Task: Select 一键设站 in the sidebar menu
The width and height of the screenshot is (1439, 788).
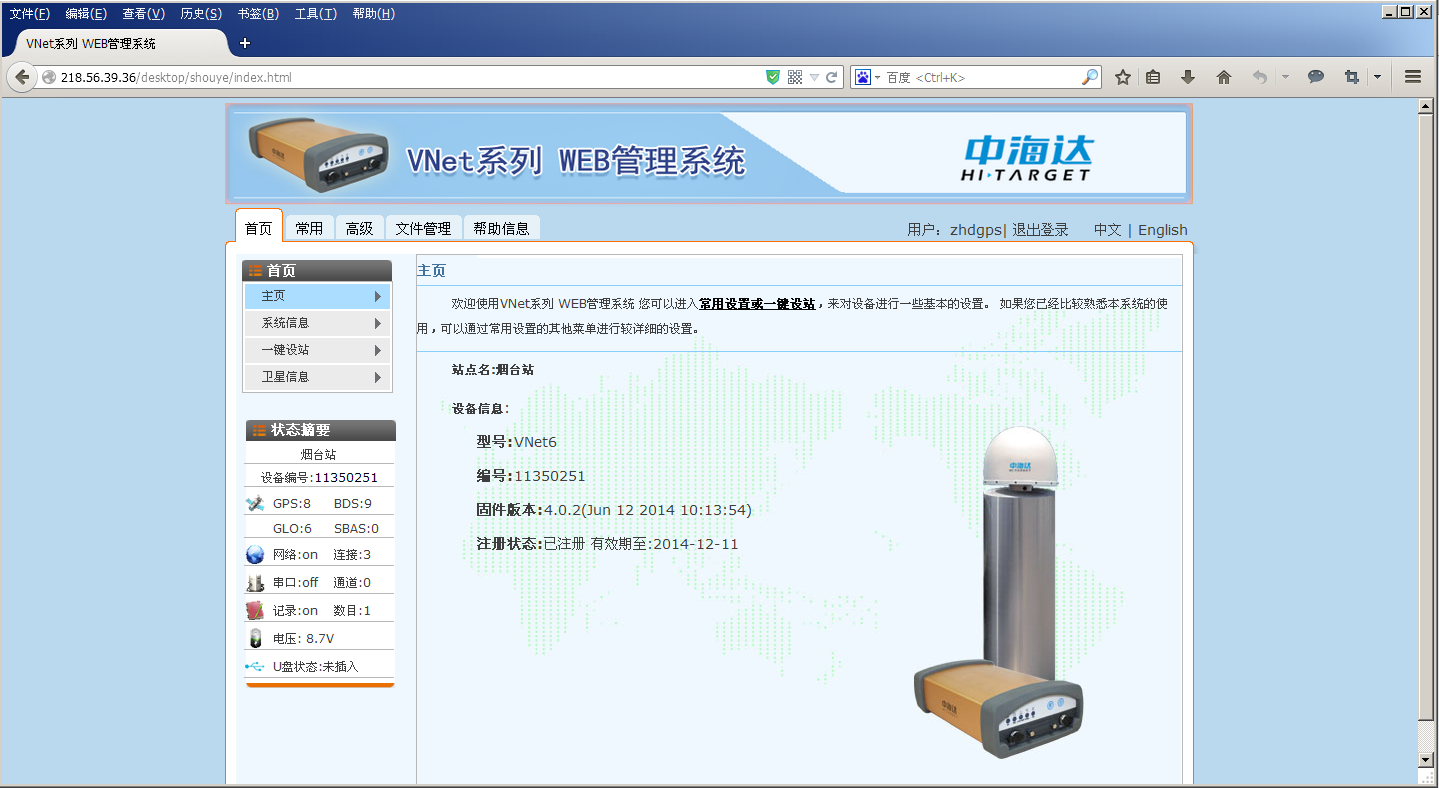Action: point(318,350)
